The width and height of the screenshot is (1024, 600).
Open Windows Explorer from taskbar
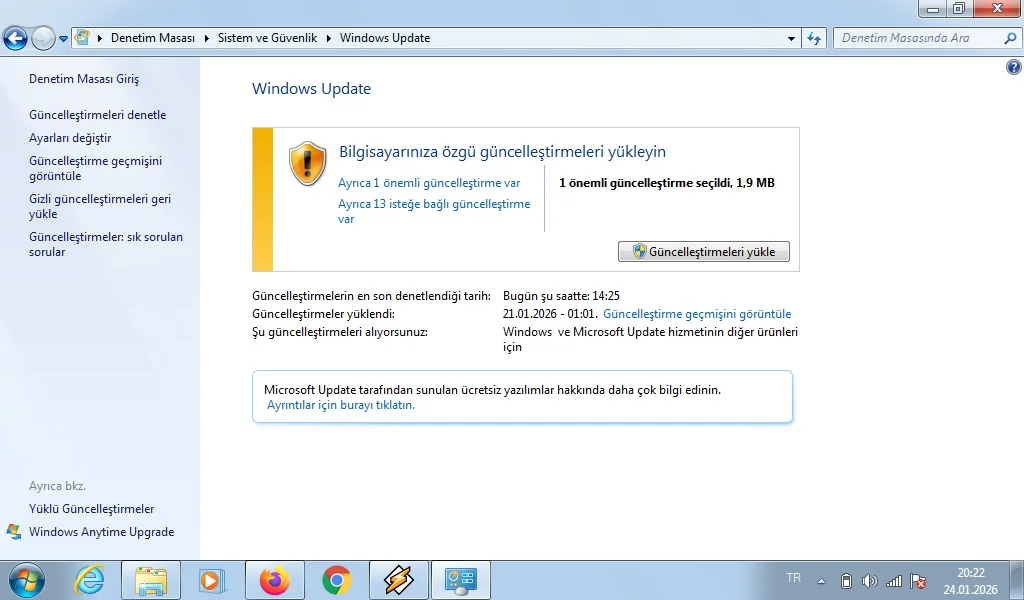click(x=151, y=580)
